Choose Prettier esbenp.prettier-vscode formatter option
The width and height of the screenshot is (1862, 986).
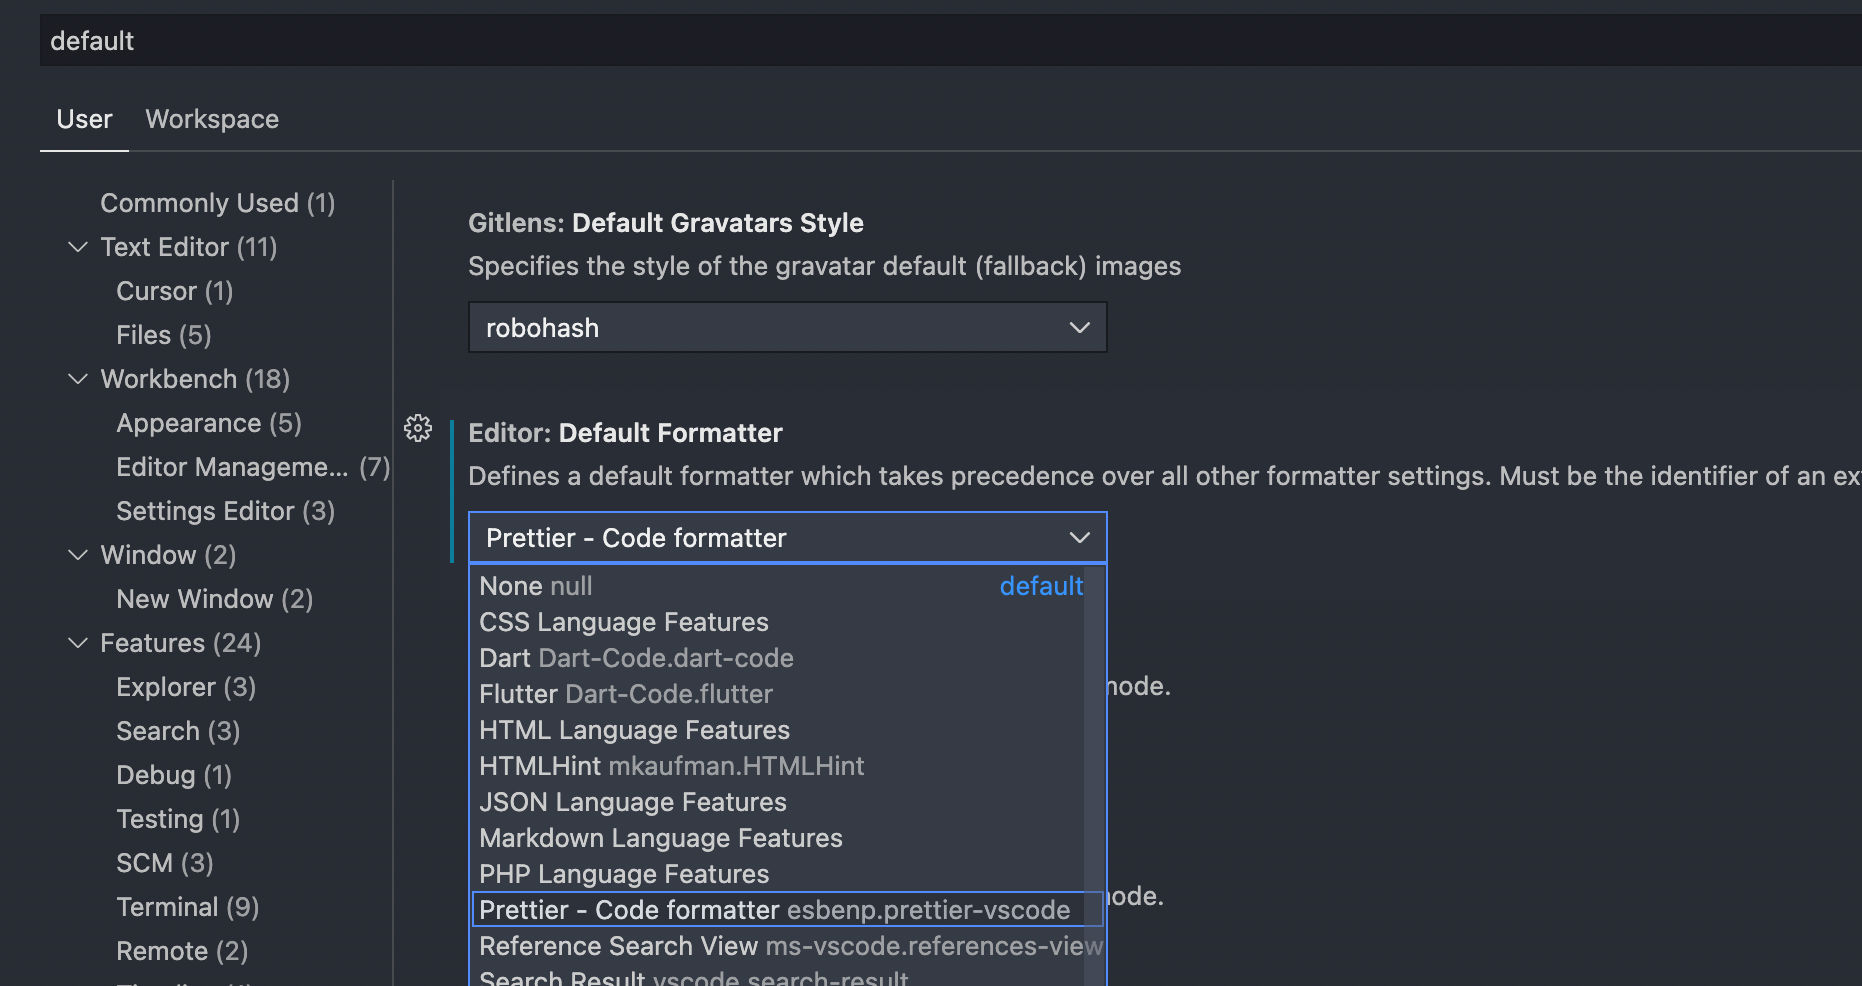pyautogui.click(x=788, y=910)
